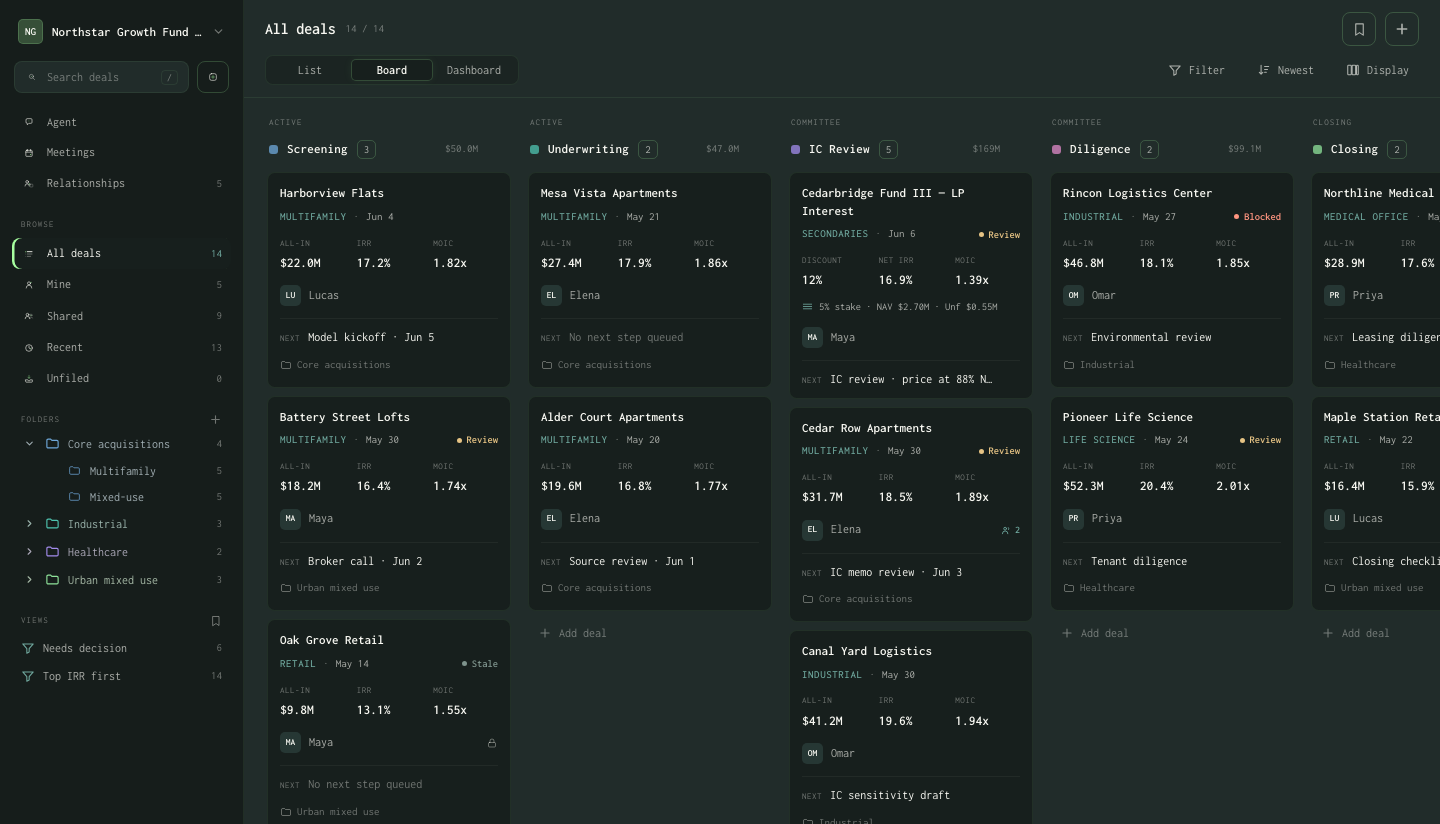1440x824 pixels.
Task: Click the Urban mixed use folder icon
Action: coord(52,580)
